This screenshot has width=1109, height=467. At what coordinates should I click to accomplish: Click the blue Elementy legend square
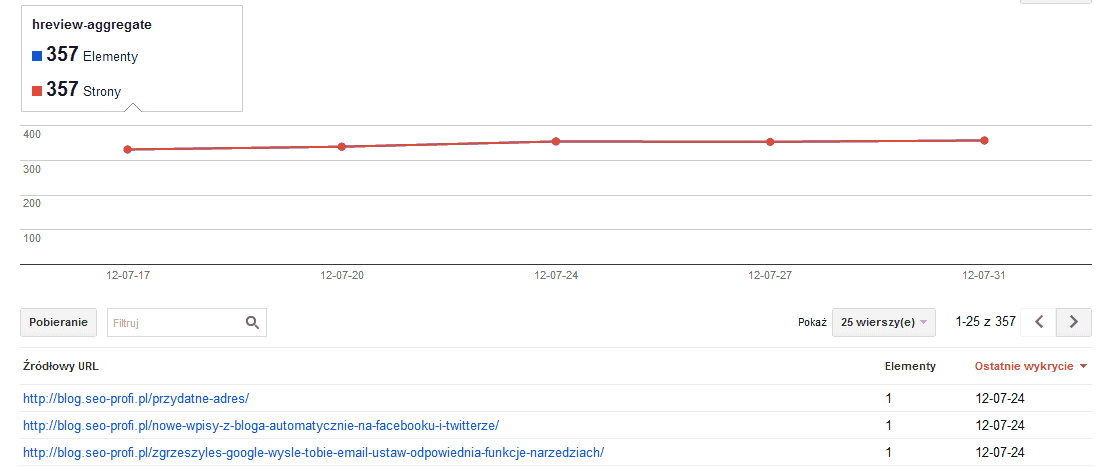click(x=37, y=56)
